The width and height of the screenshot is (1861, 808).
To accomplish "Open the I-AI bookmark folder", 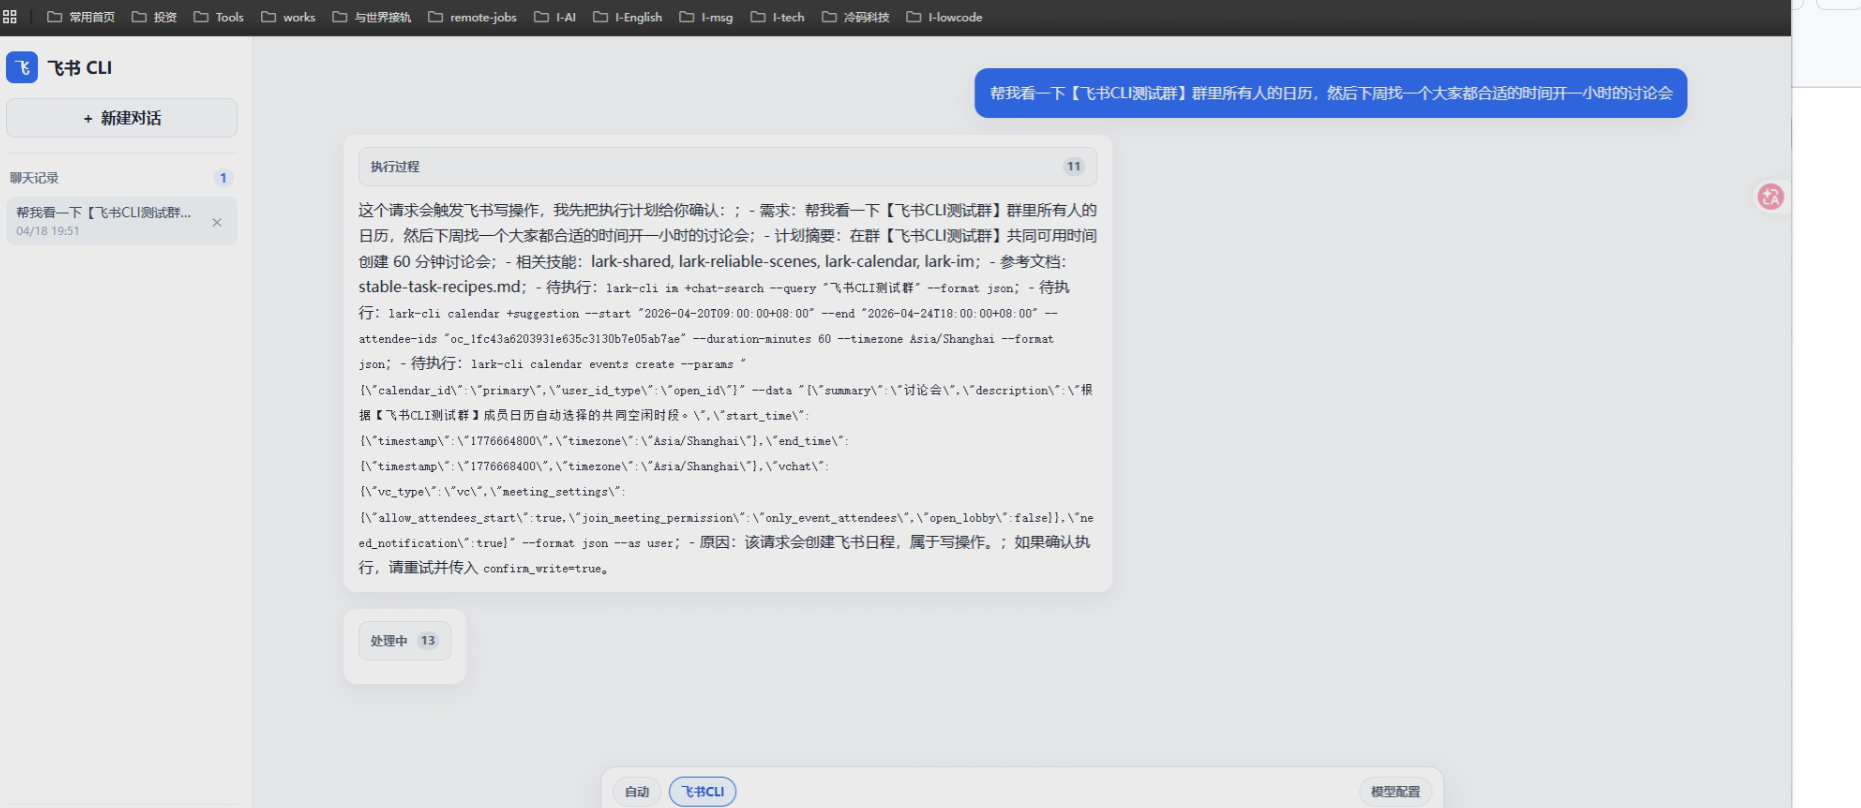I will coord(555,17).
